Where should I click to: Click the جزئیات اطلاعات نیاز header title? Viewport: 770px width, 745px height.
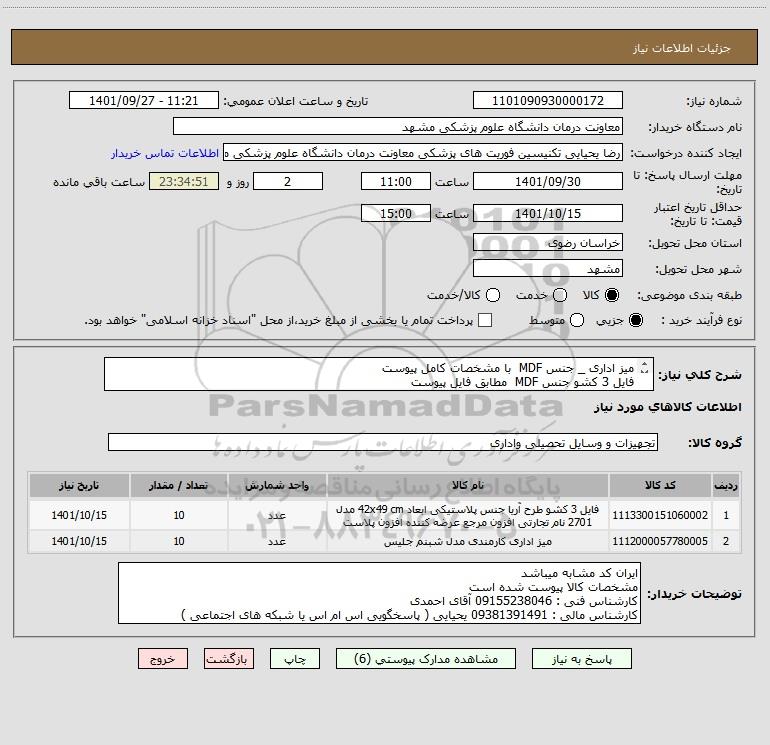[682, 48]
